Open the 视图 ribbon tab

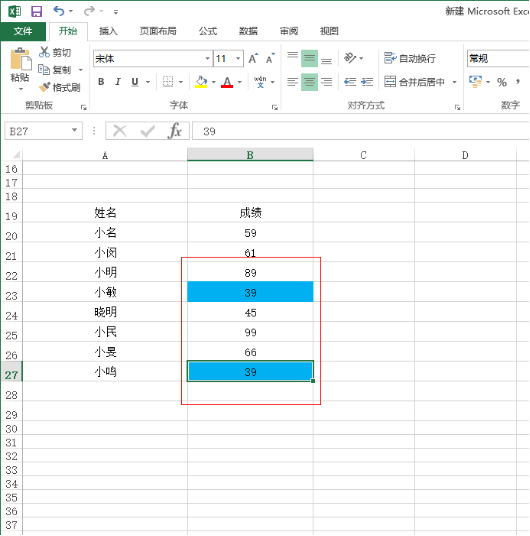329,31
